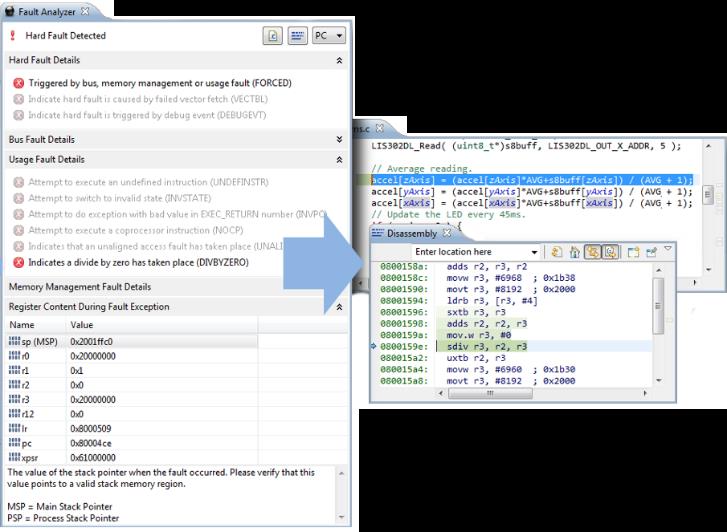The image size is (727, 532).
Task: Open the Disassembly view menu triangle
Action: (668, 249)
